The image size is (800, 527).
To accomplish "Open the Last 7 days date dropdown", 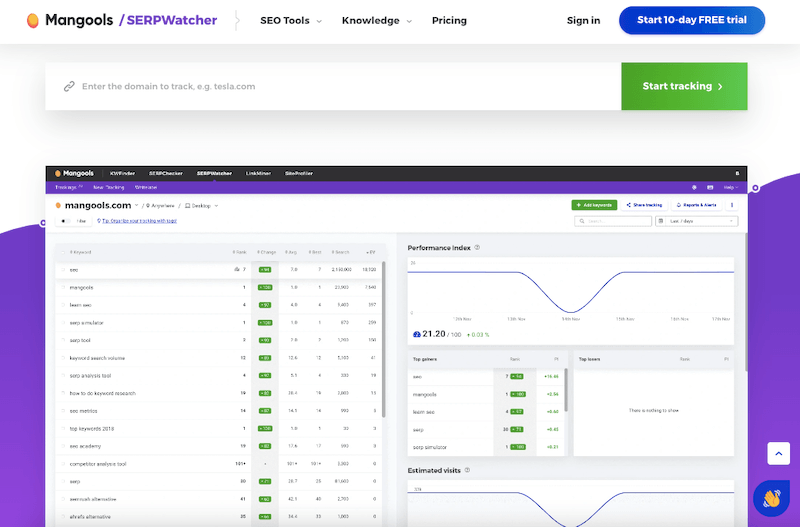I will point(696,221).
